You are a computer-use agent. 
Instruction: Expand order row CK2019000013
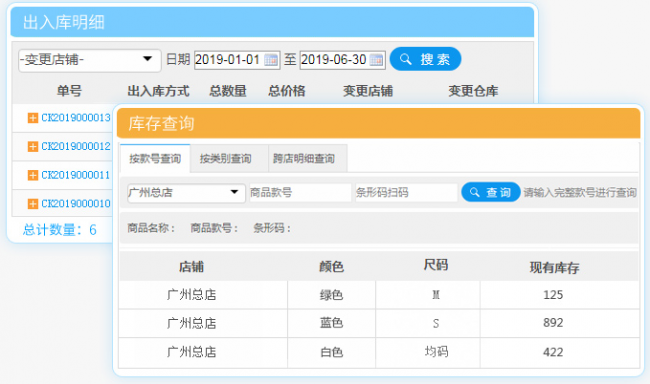tap(32, 118)
